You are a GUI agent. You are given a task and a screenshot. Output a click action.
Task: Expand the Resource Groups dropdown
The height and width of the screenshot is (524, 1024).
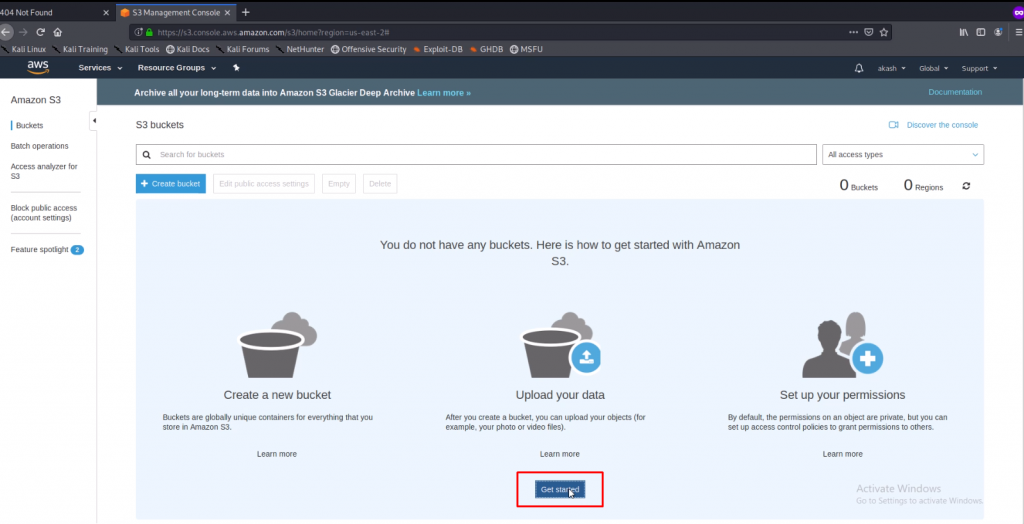[x=177, y=68]
